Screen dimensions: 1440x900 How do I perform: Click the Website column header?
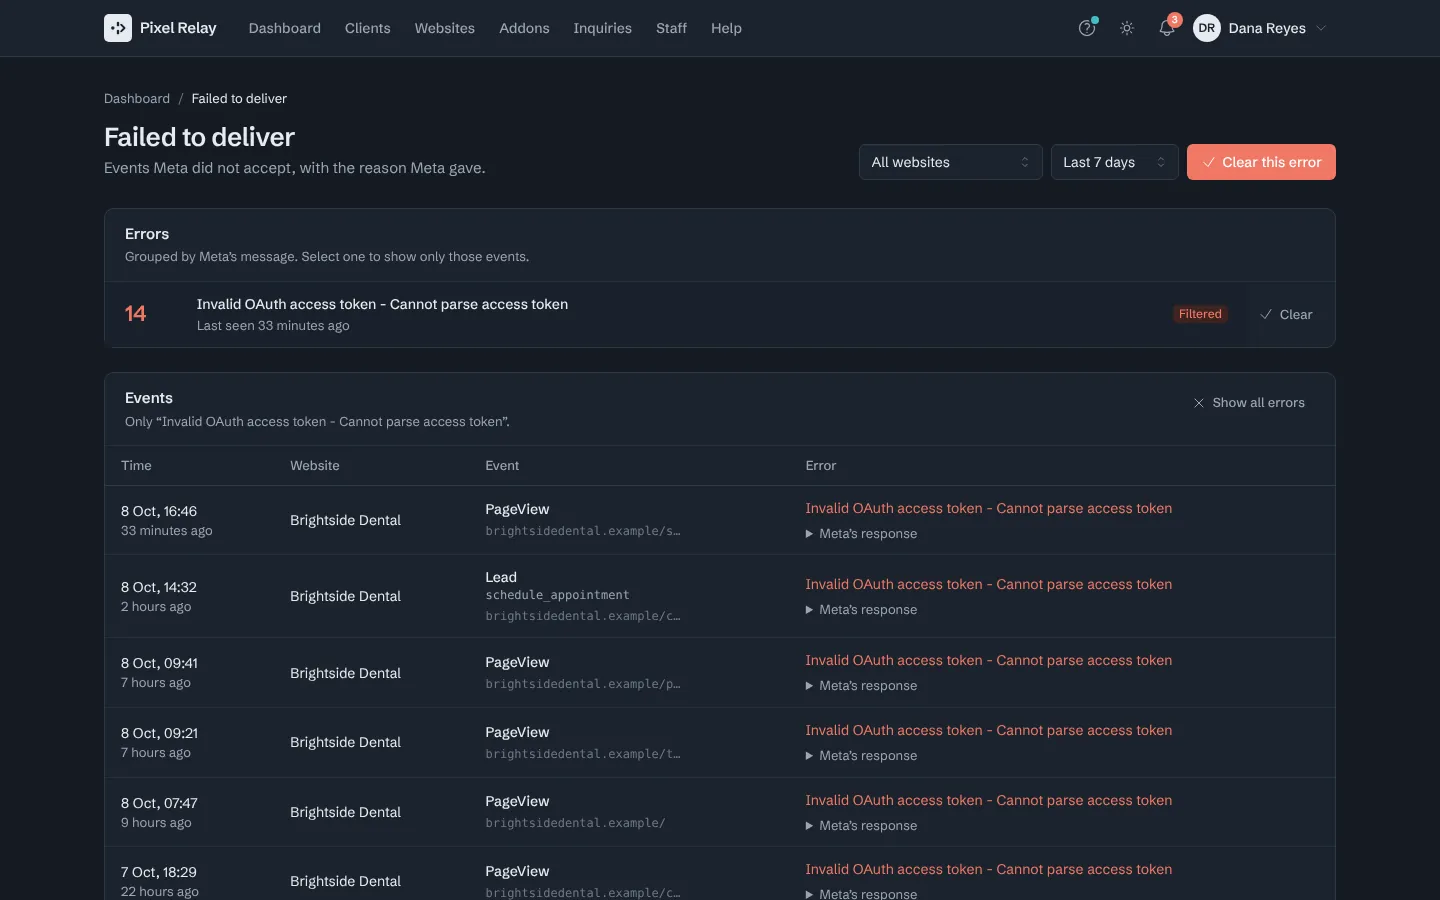(315, 466)
